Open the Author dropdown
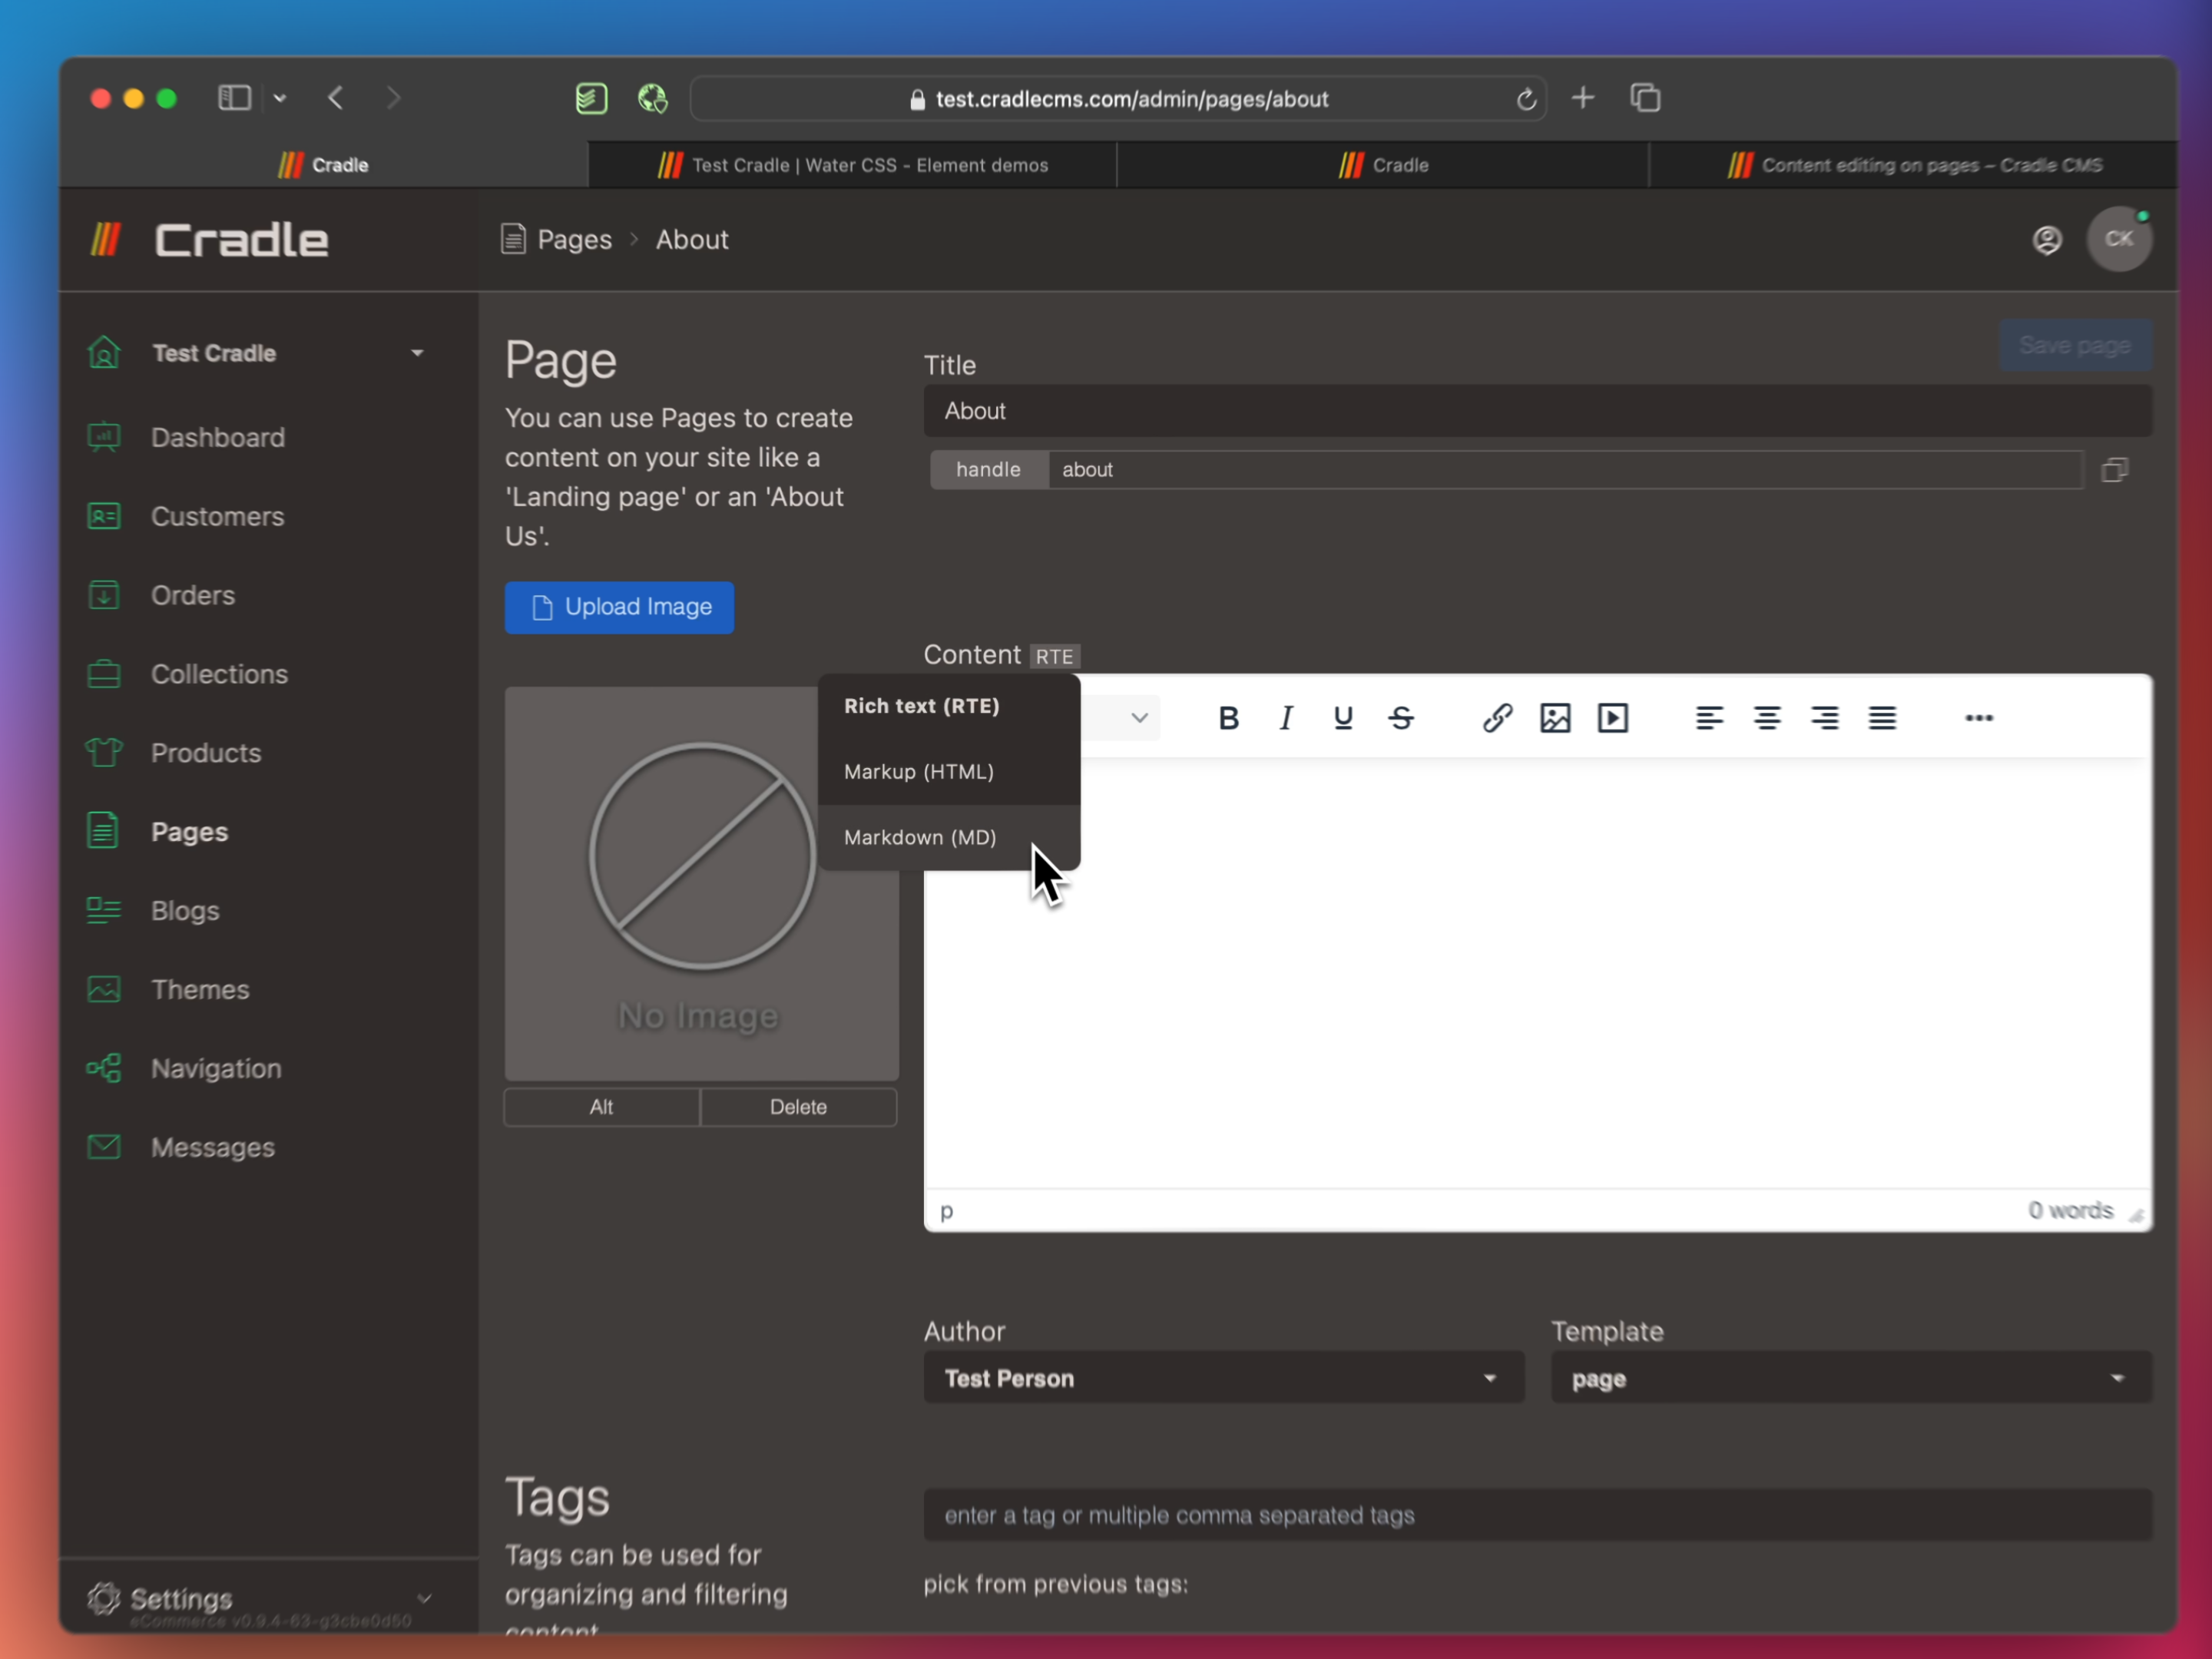Image resolution: width=2212 pixels, height=1659 pixels. 1223,1378
